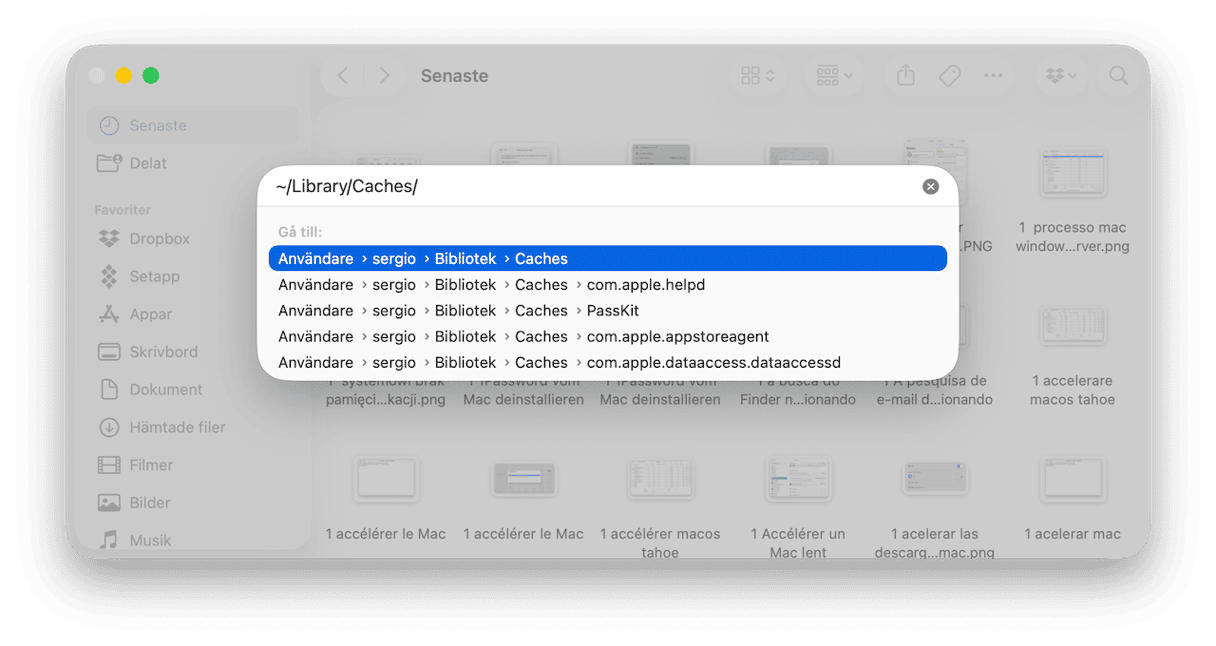
Task: Click the Setapp icon in the sidebar
Action: tap(109, 276)
